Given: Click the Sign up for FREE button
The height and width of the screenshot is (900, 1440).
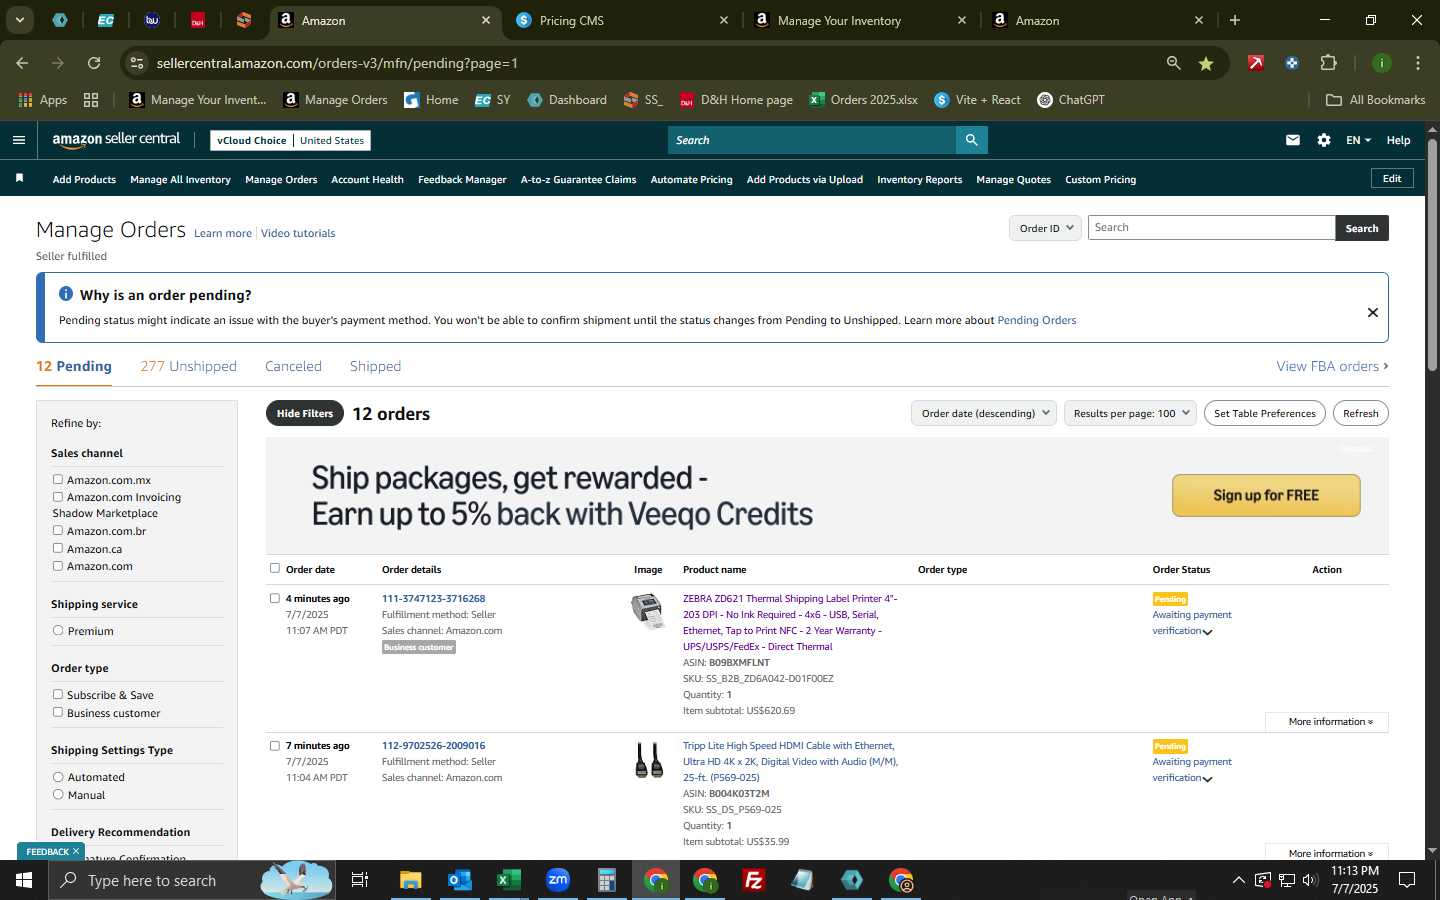Looking at the screenshot, I should coord(1266,495).
